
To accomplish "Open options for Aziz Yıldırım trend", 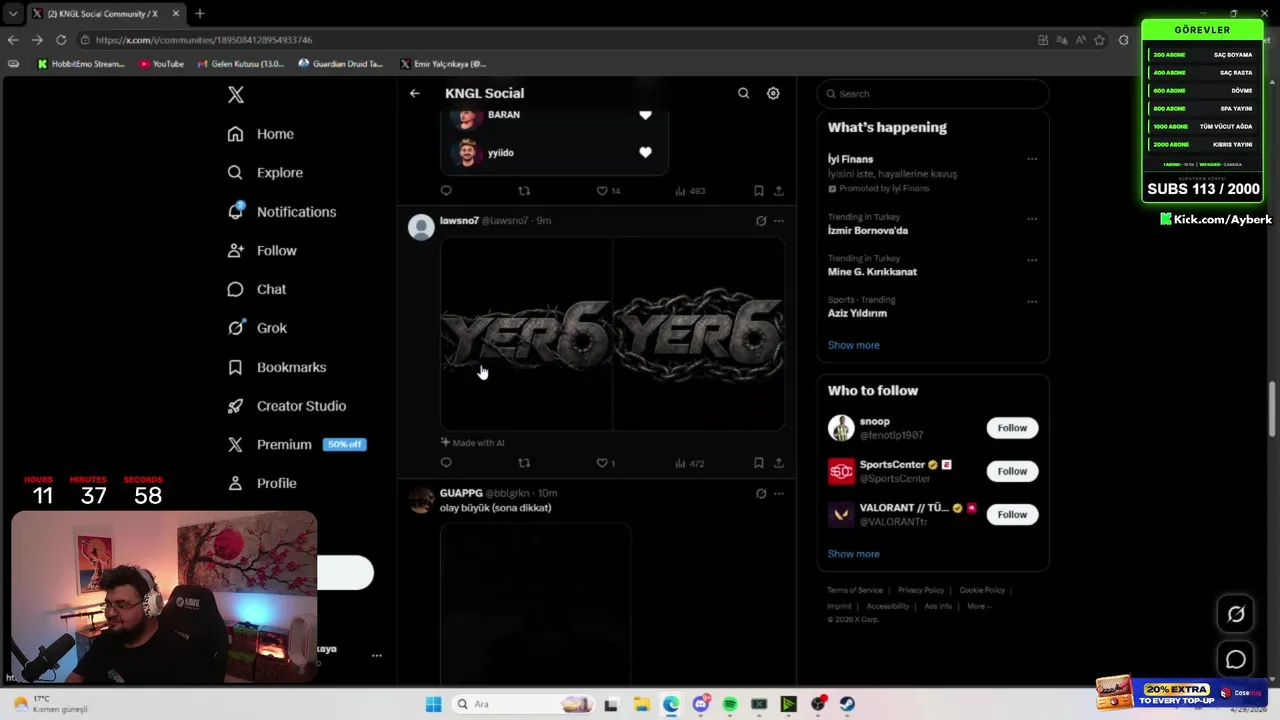I will coord(1032,301).
